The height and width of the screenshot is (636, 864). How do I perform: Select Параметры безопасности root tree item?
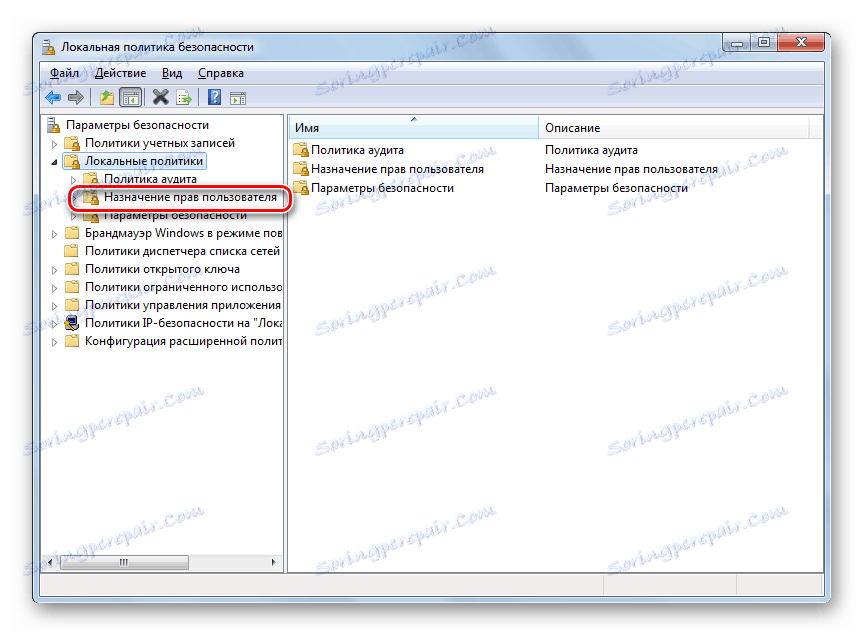pos(137,125)
